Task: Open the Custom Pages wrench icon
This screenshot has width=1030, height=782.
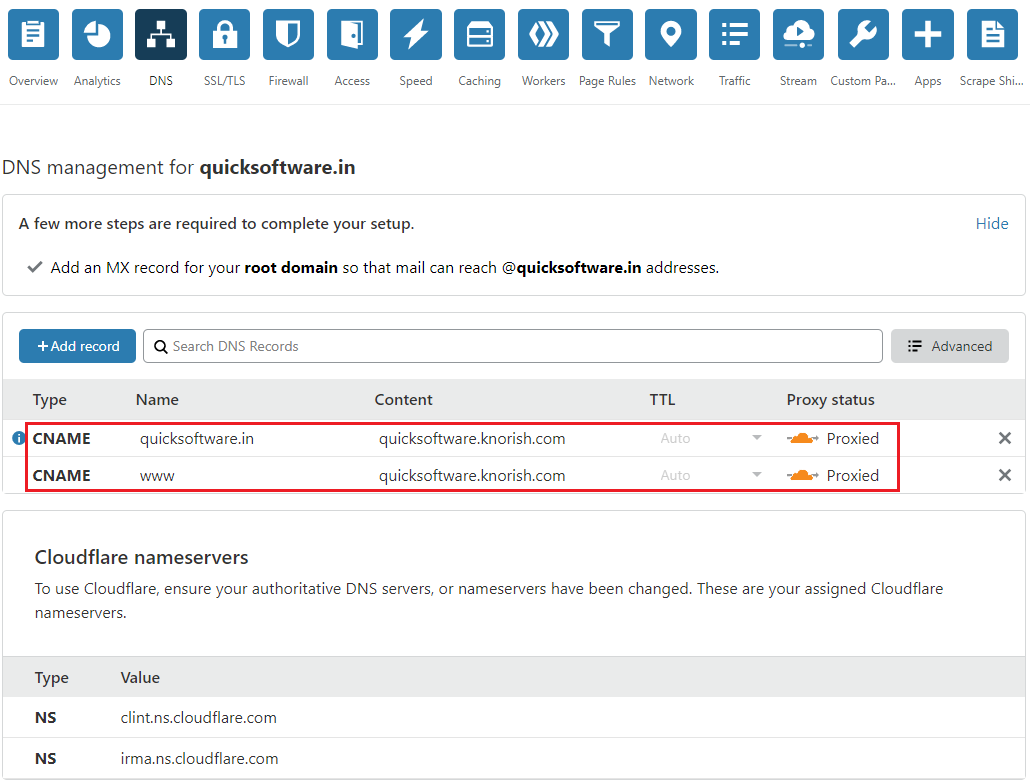Action: pos(863,34)
